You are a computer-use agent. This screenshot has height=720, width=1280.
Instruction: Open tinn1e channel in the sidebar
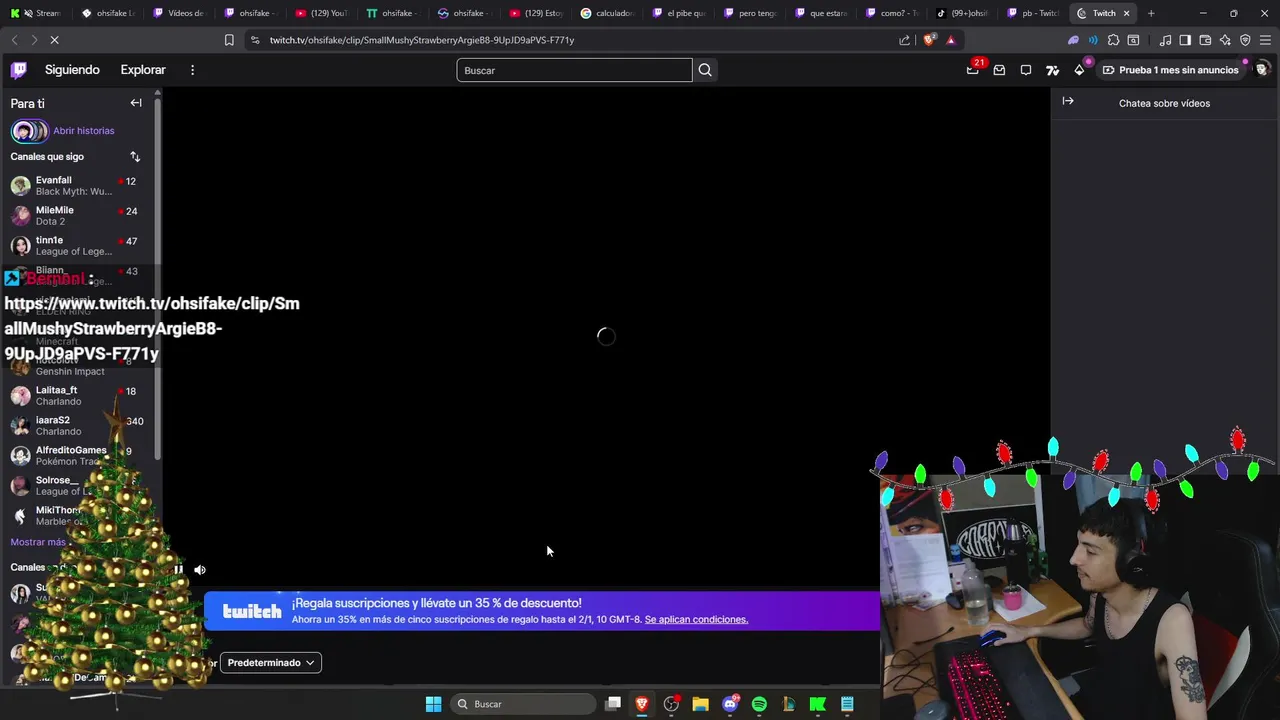79,245
